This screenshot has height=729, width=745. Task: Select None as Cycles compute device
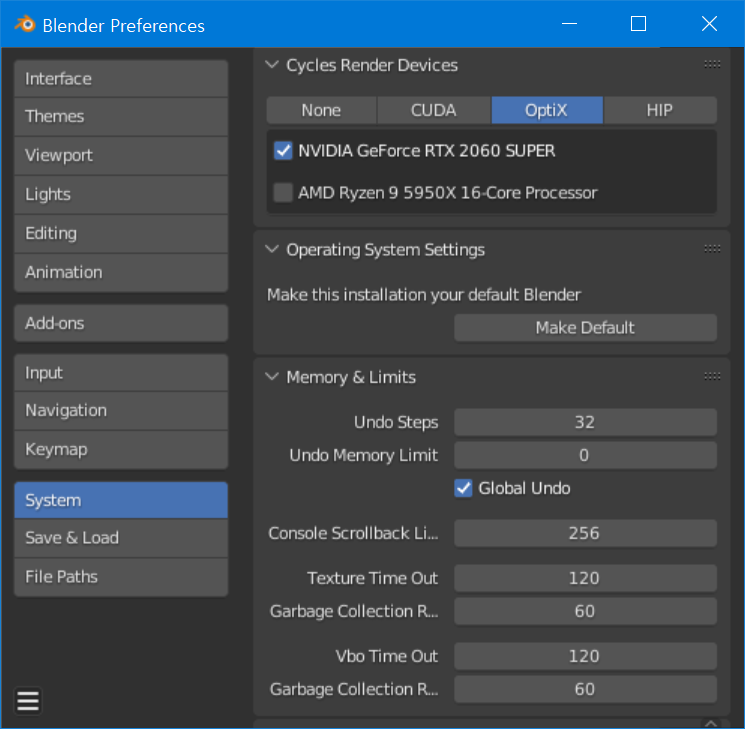[321, 110]
